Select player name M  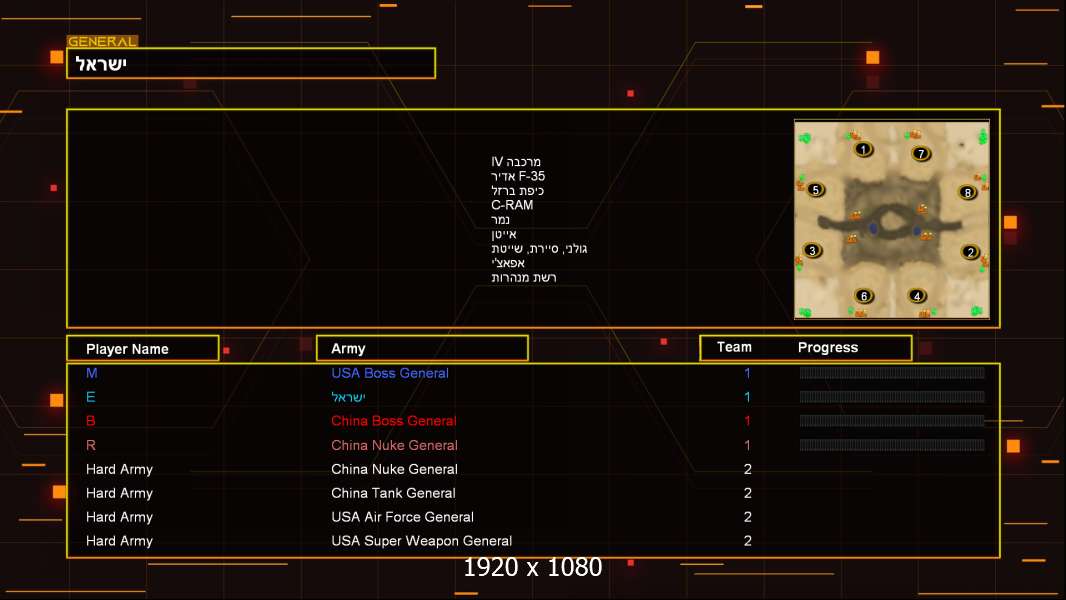tap(92, 373)
